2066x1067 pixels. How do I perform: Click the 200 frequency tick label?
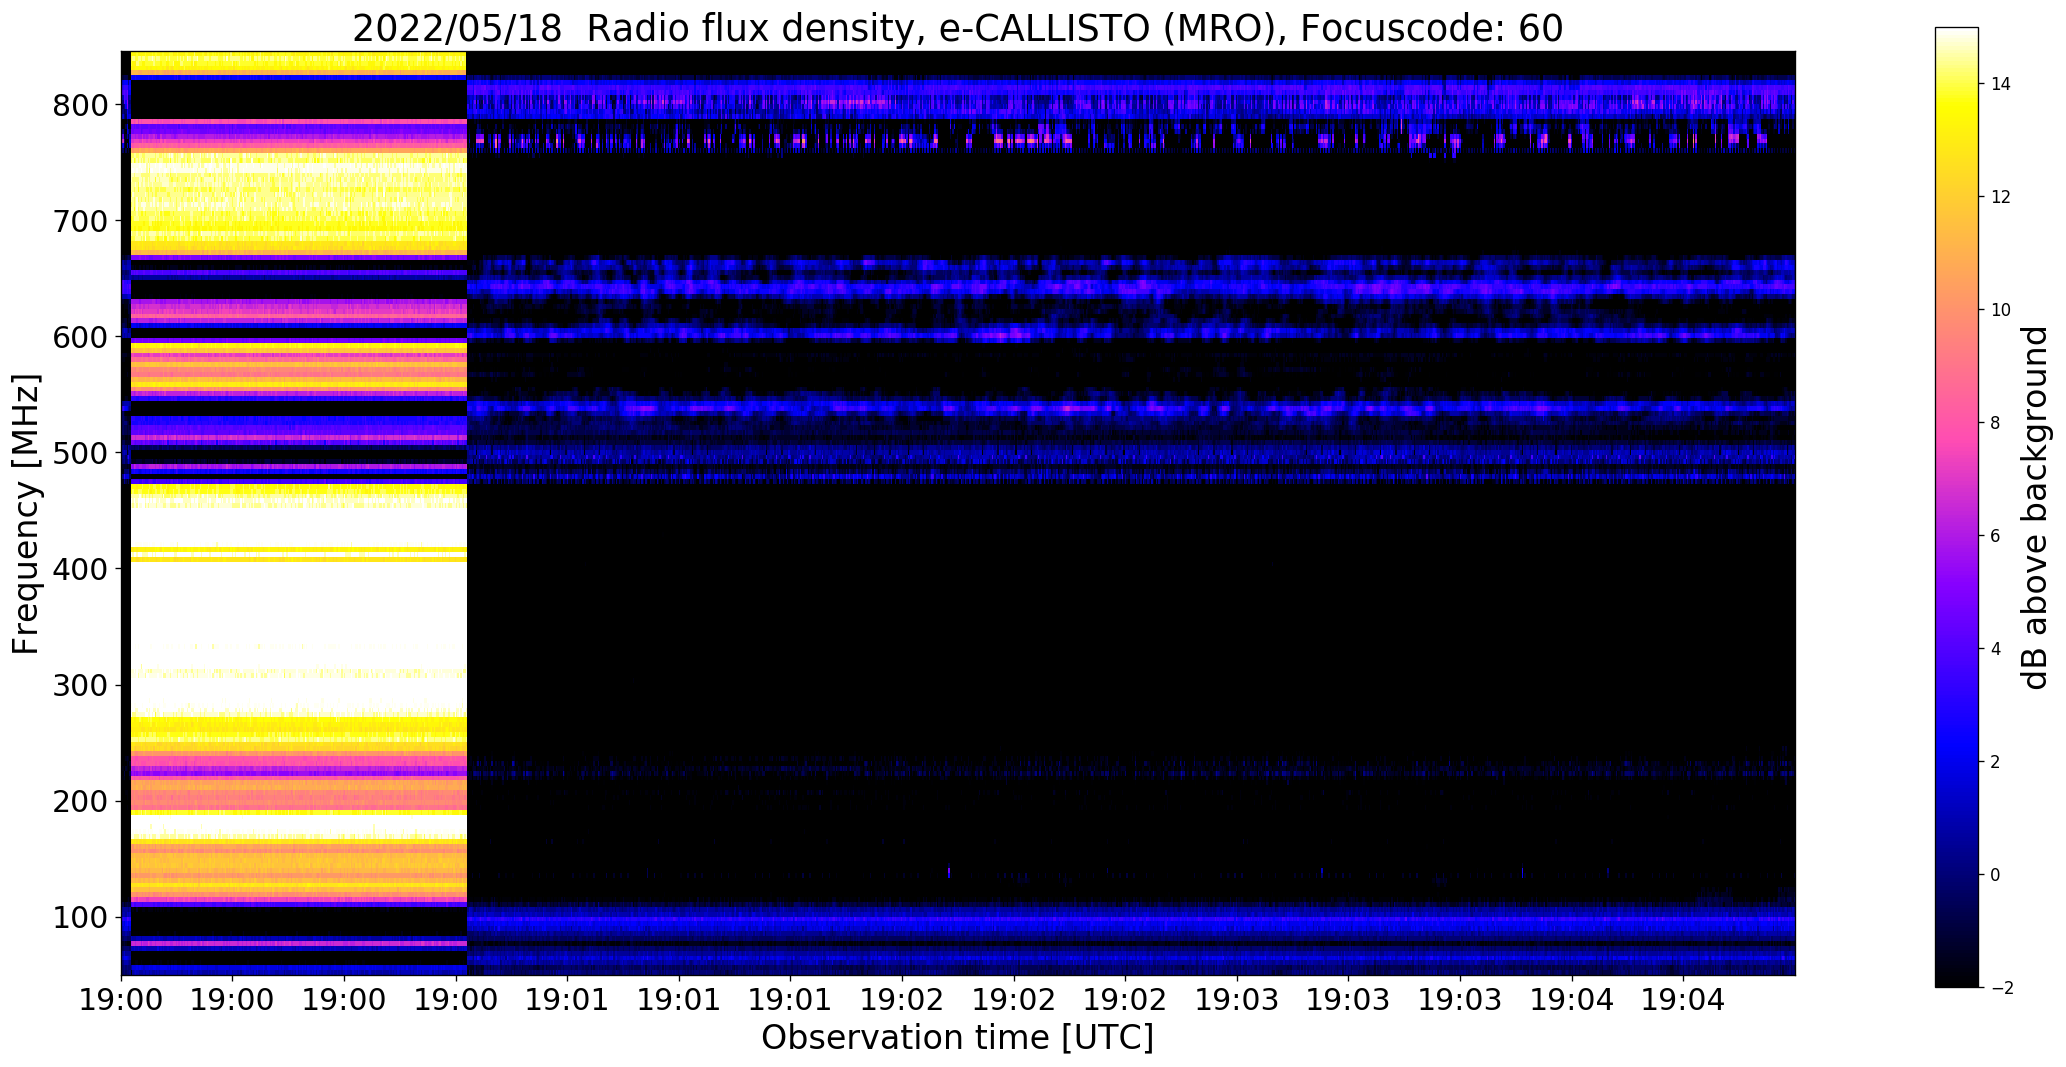[x=79, y=801]
